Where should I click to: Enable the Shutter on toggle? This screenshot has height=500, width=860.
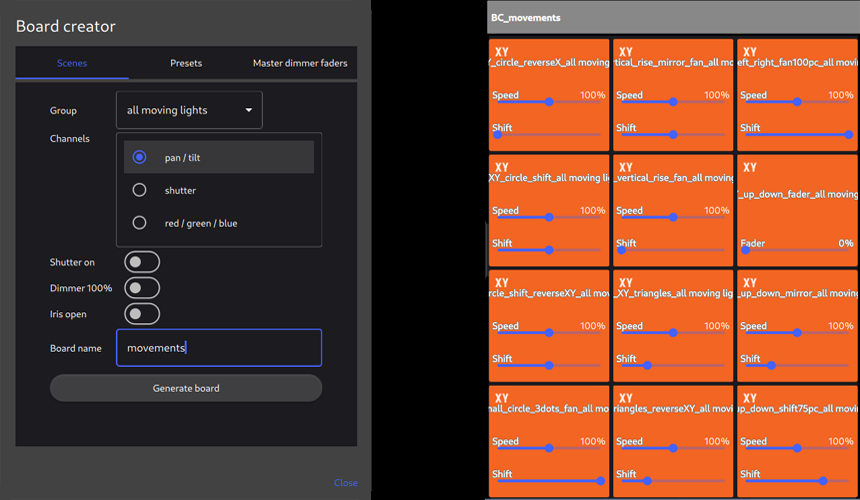tap(142, 262)
